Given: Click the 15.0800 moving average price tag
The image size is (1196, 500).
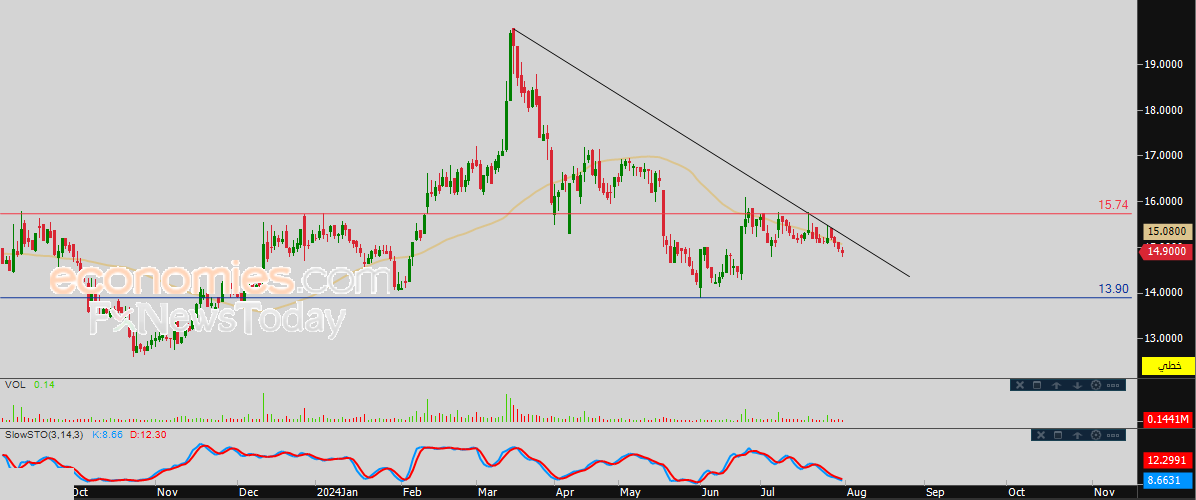Looking at the screenshot, I should [1168, 231].
